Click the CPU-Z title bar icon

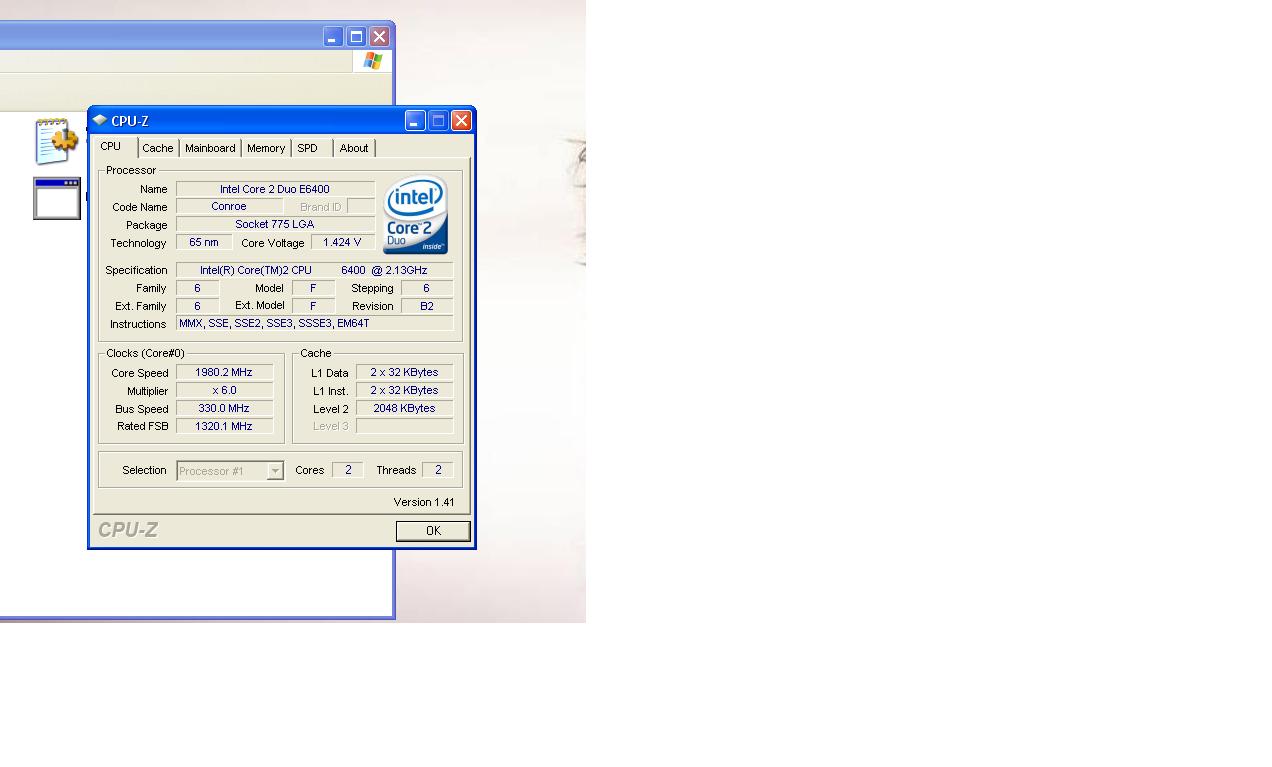pos(100,120)
